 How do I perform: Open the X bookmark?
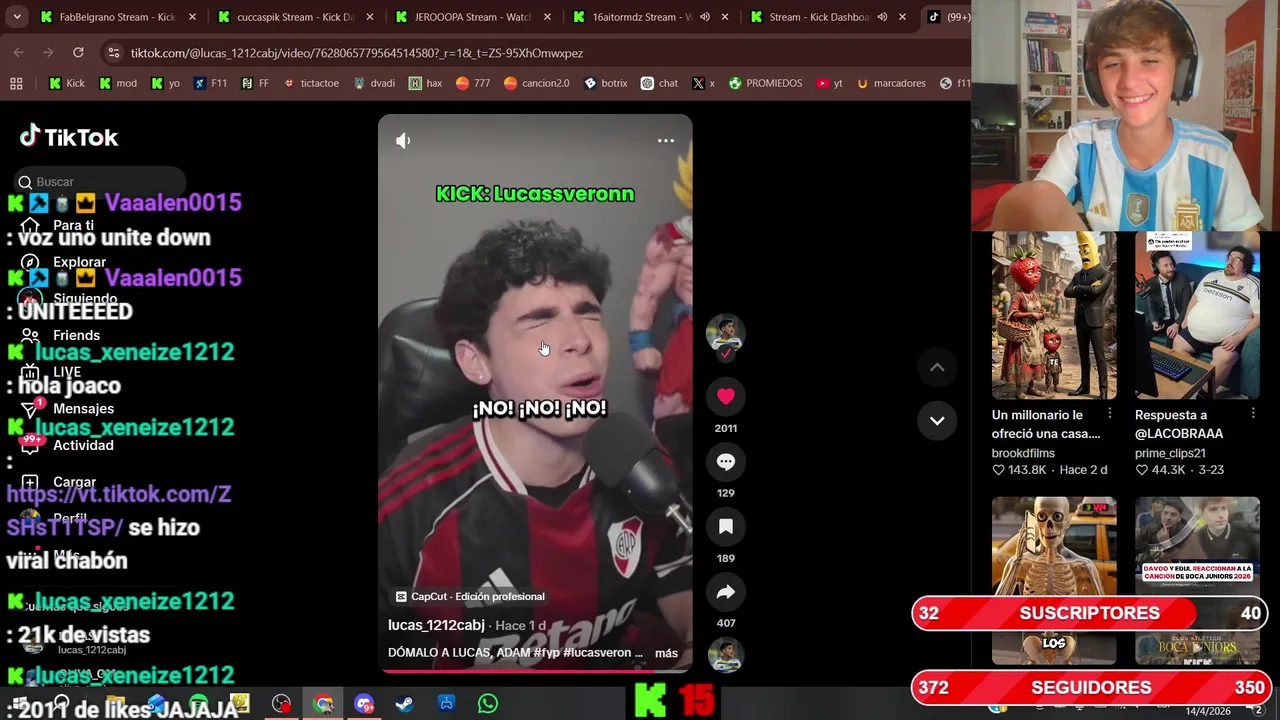pyautogui.click(x=703, y=83)
